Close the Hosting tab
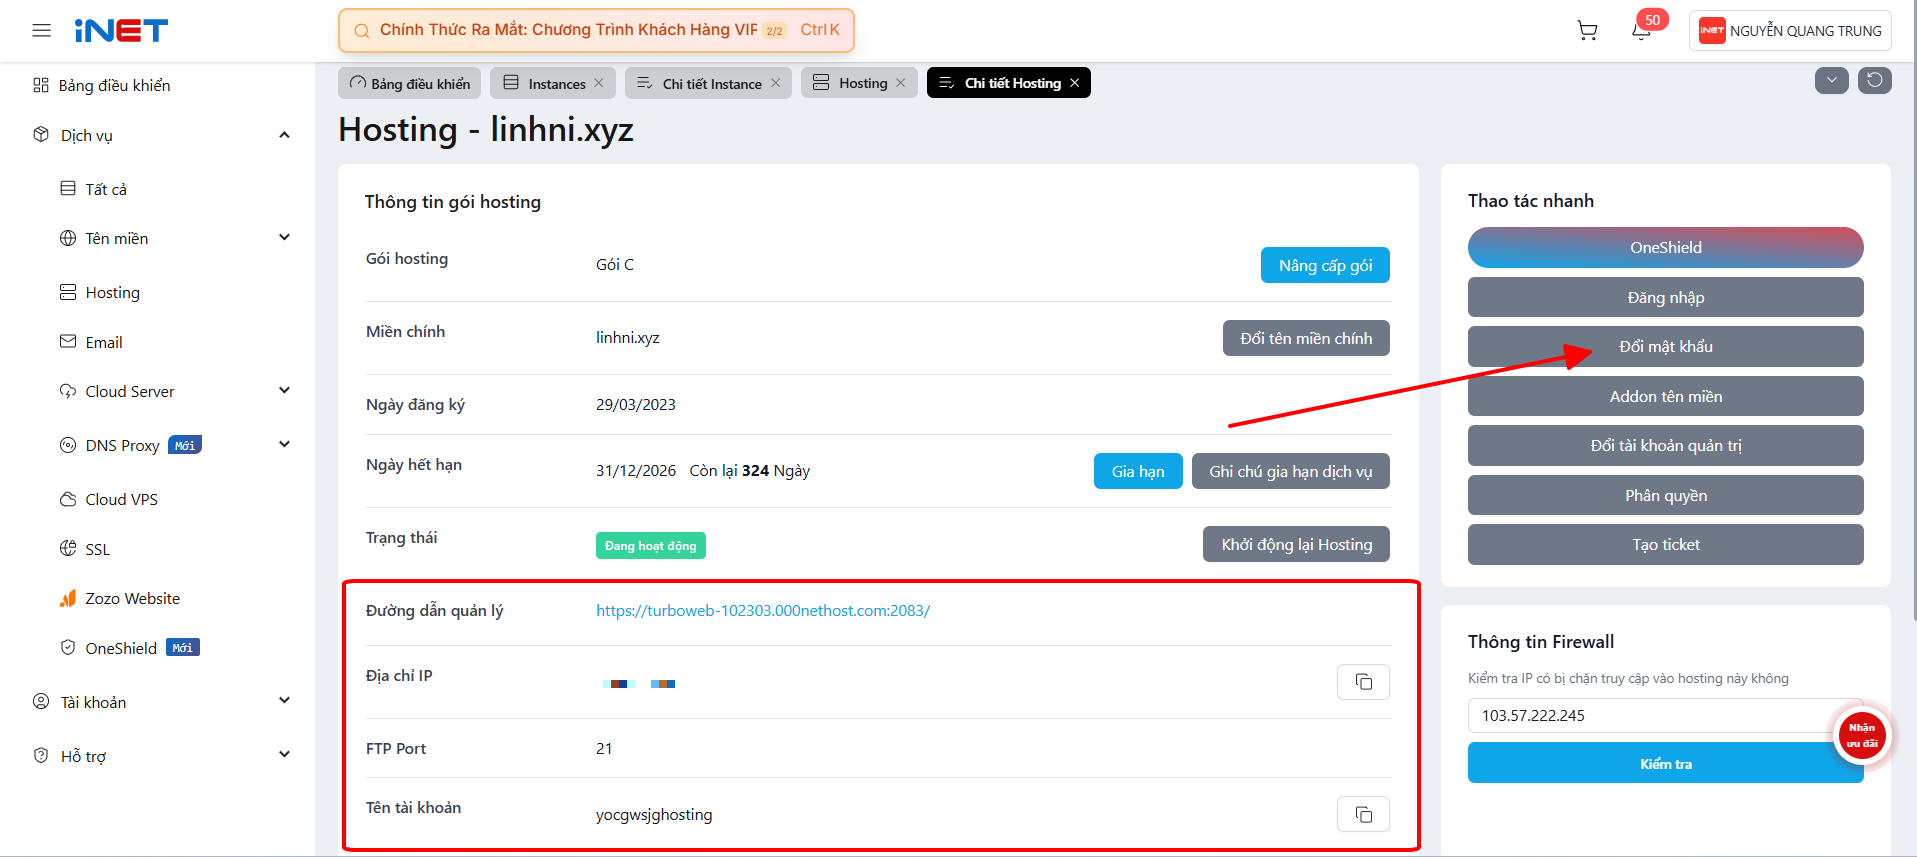The height and width of the screenshot is (857, 1917). (901, 83)
